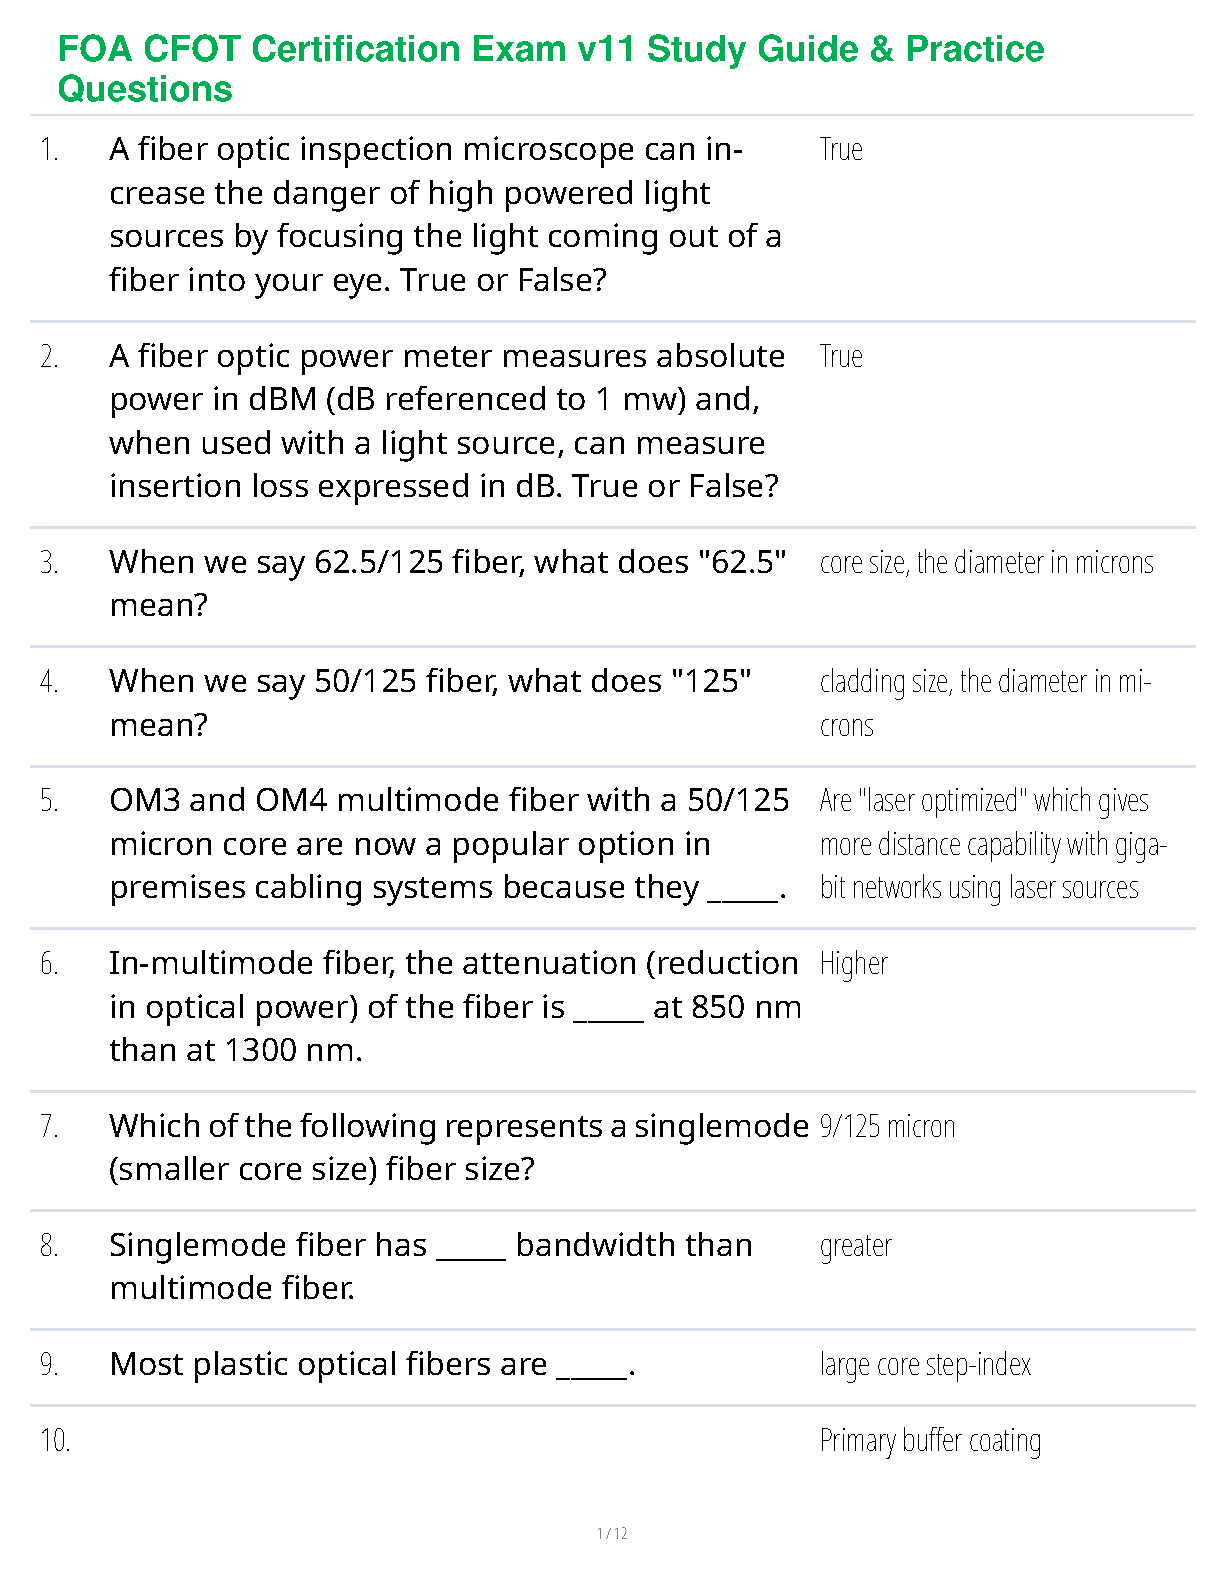Click the 'Primary buffer coating' answer
The width and height of the screenshot is (1224, 1584).
930,1441
